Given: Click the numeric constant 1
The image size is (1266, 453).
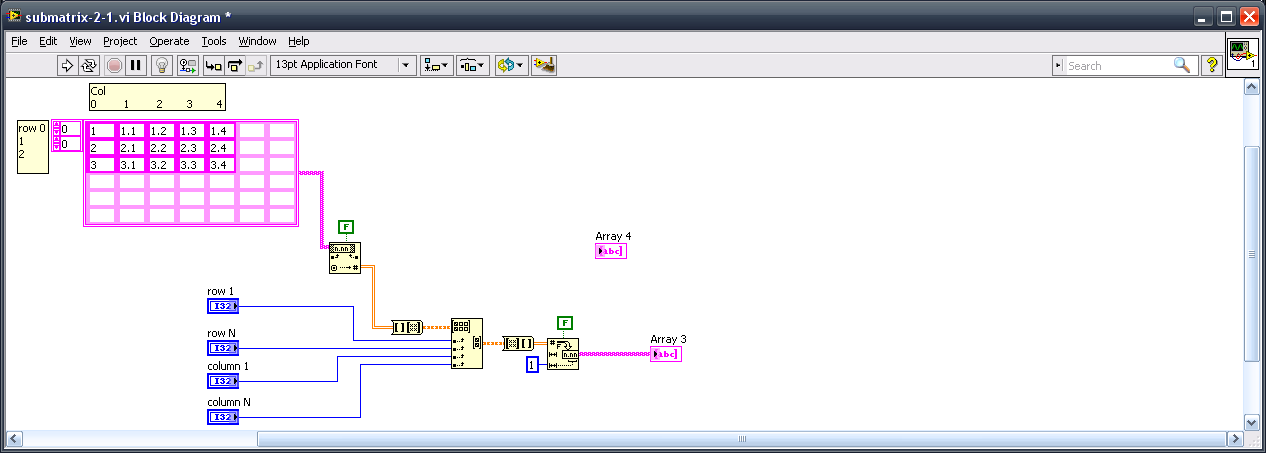Looking at the screenshot, I should tap(533, 365).
